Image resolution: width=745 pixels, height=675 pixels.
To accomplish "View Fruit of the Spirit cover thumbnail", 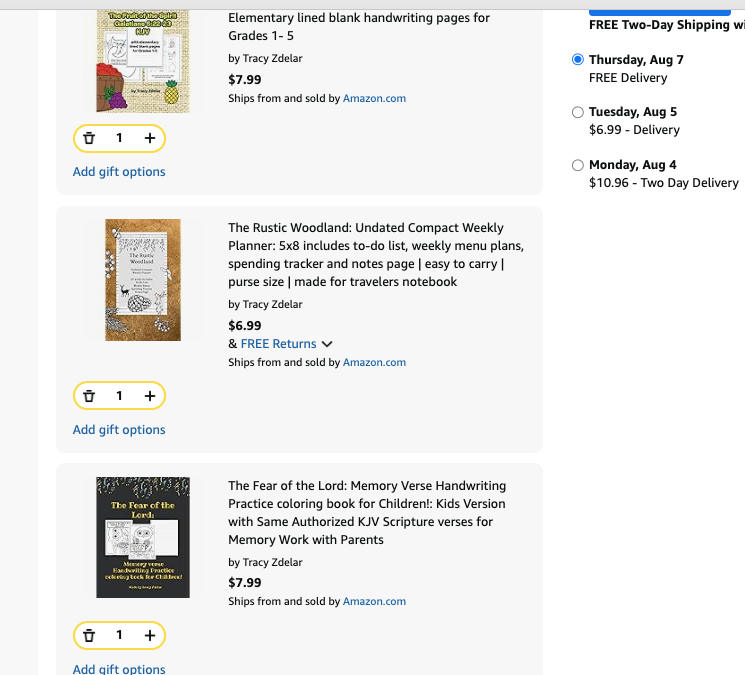I will 143,61.
